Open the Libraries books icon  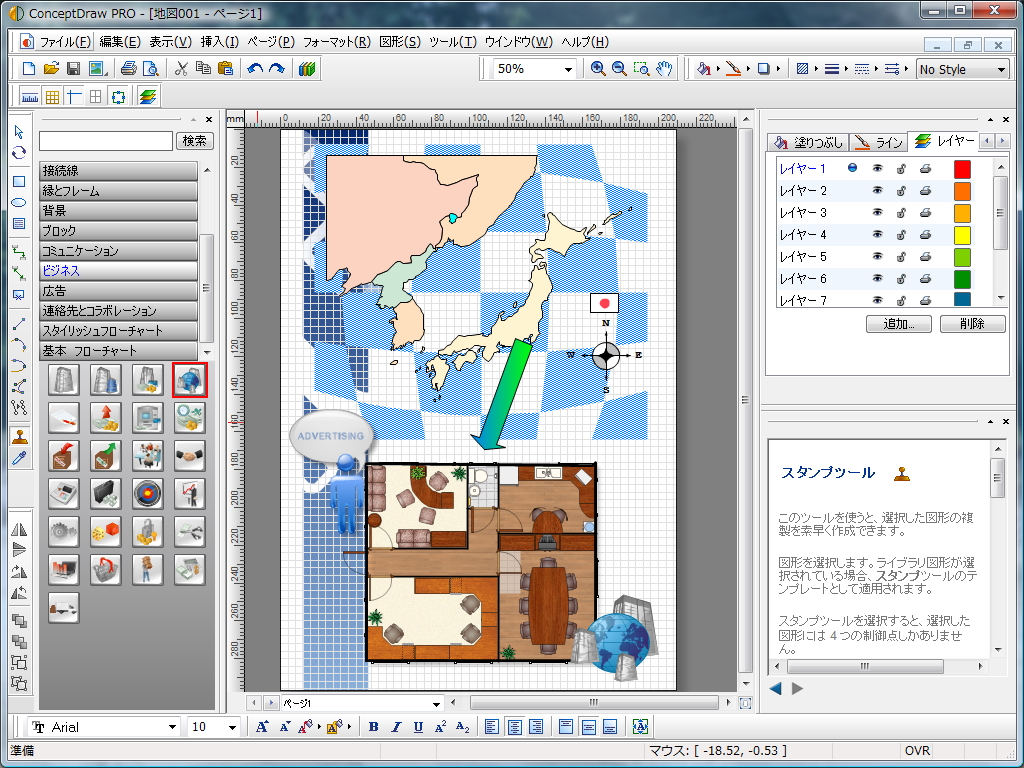307,69
